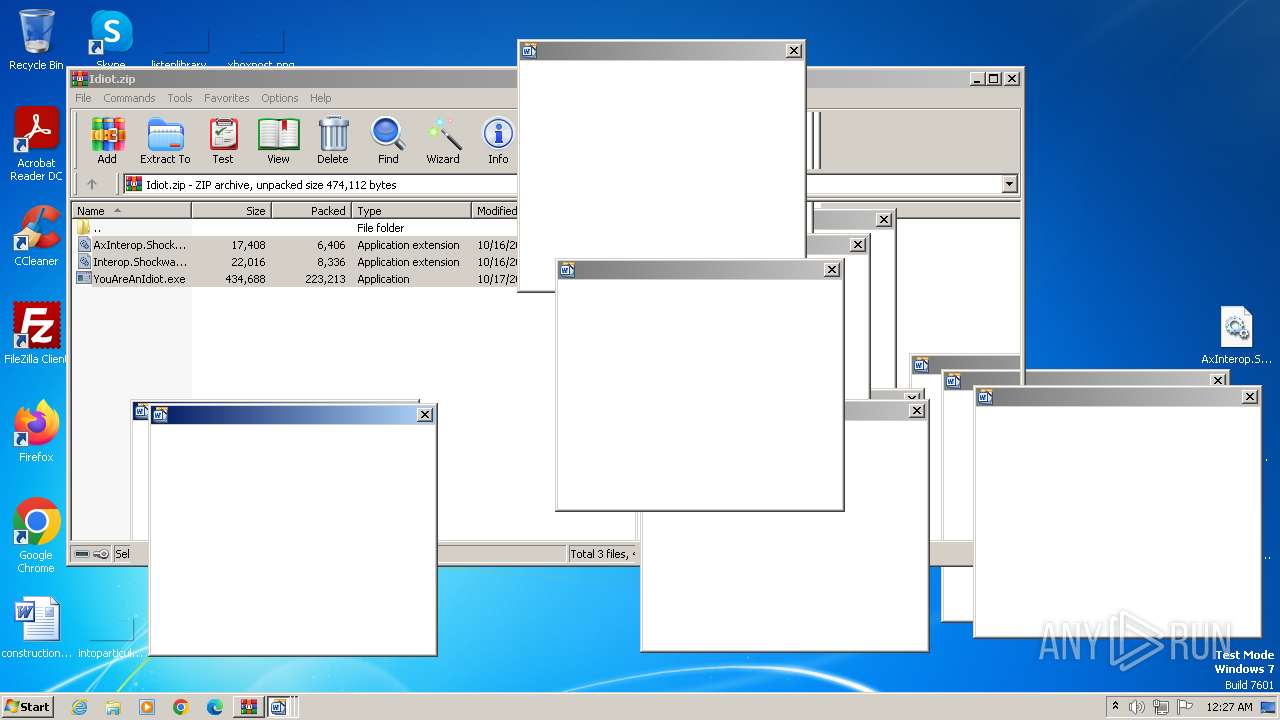The image size is (1280, 720).
Task: Launch Internet Explorer from taskbar
Action: tap(79, 707)
